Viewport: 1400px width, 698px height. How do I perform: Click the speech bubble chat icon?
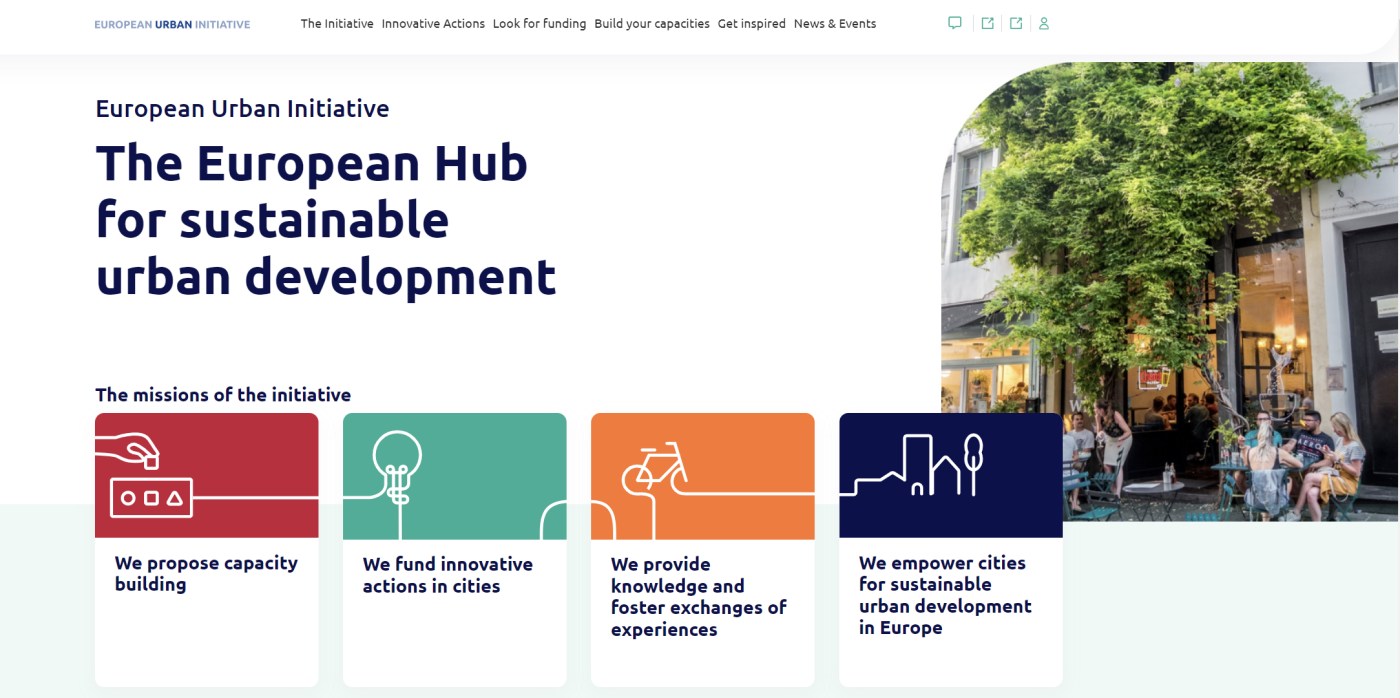pyautogui.click(x=955, y=23)
